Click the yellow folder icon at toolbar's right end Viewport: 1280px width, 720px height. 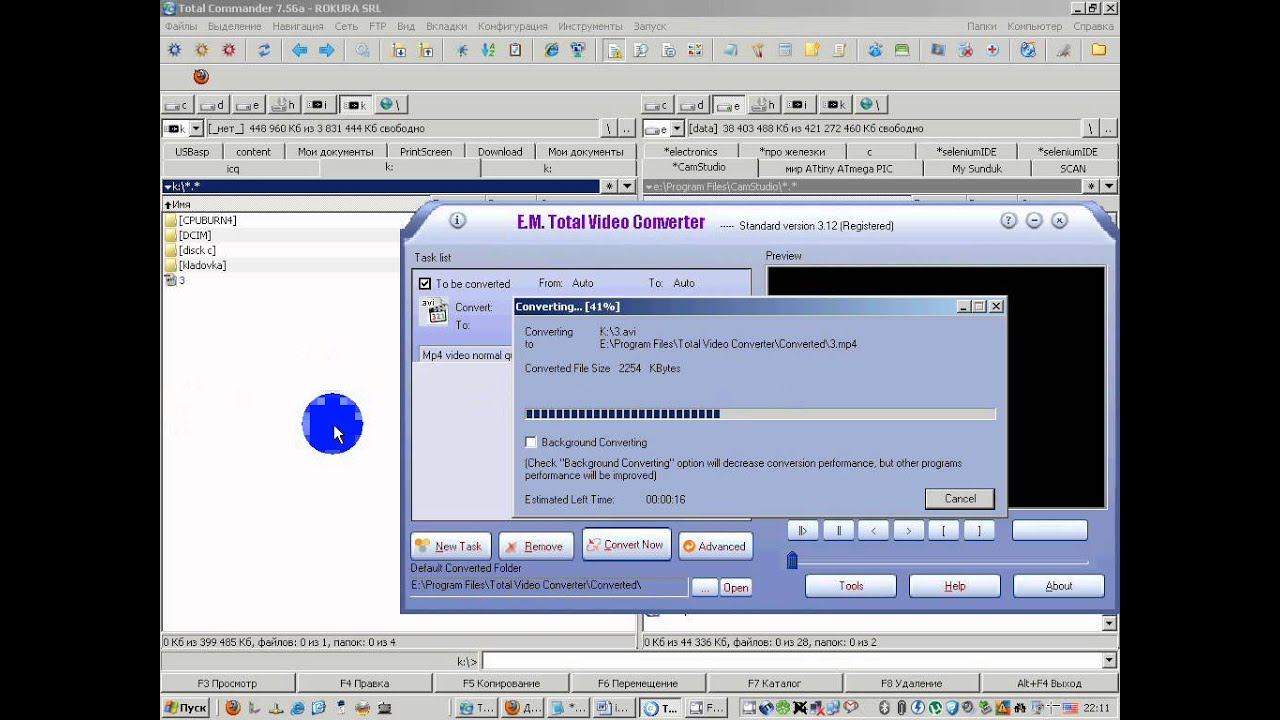[x=1099, y=50]
